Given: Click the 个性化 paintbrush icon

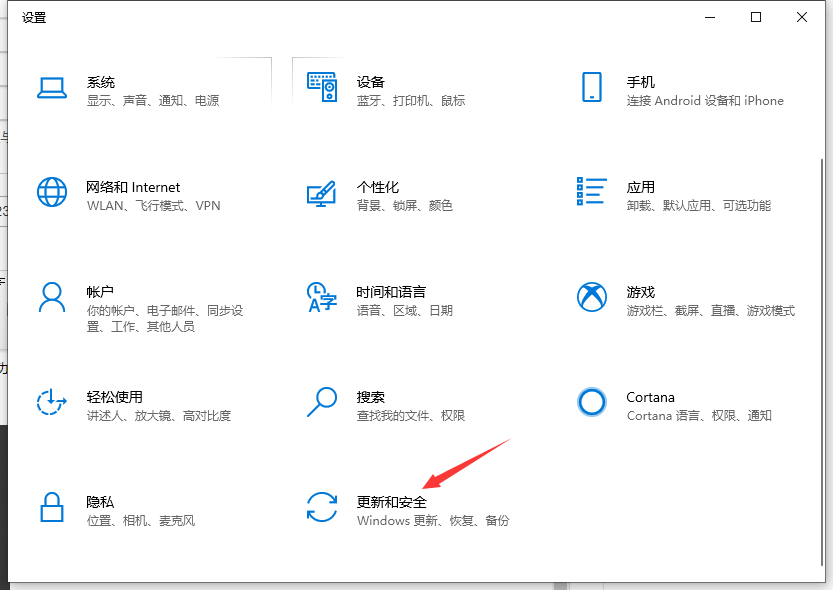Looking at the screenshot, I should click(x=322, y=193).
